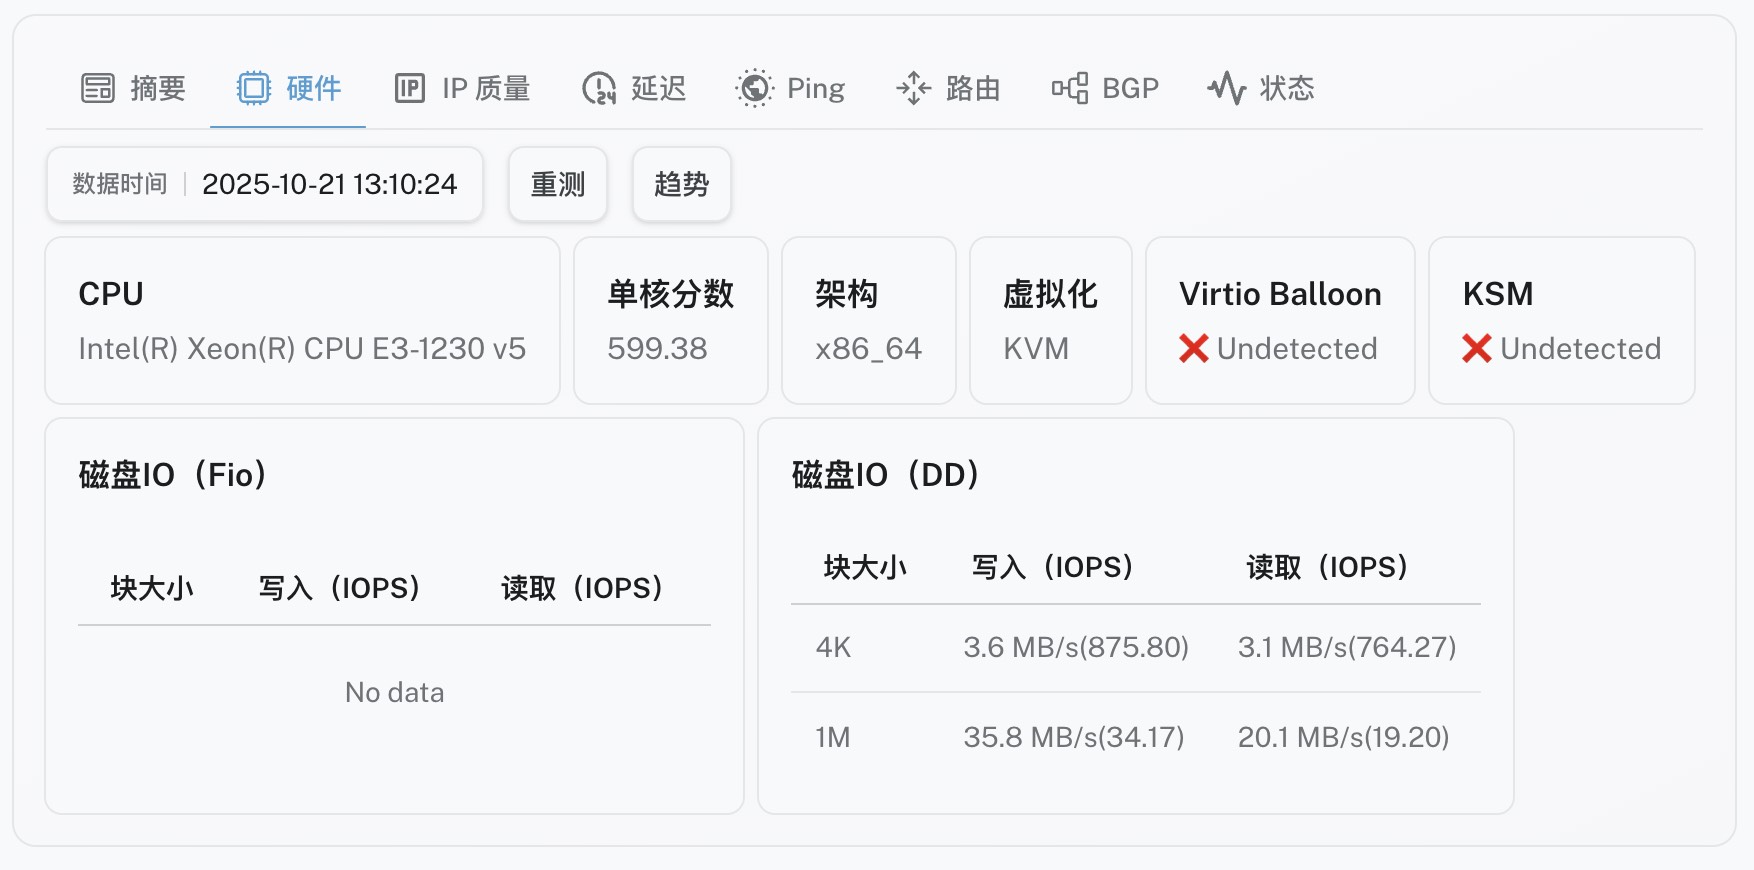Select the CPU Intel Xeon E3-1230 v5 card
The image size is (1754, 870).
point(302,321)
